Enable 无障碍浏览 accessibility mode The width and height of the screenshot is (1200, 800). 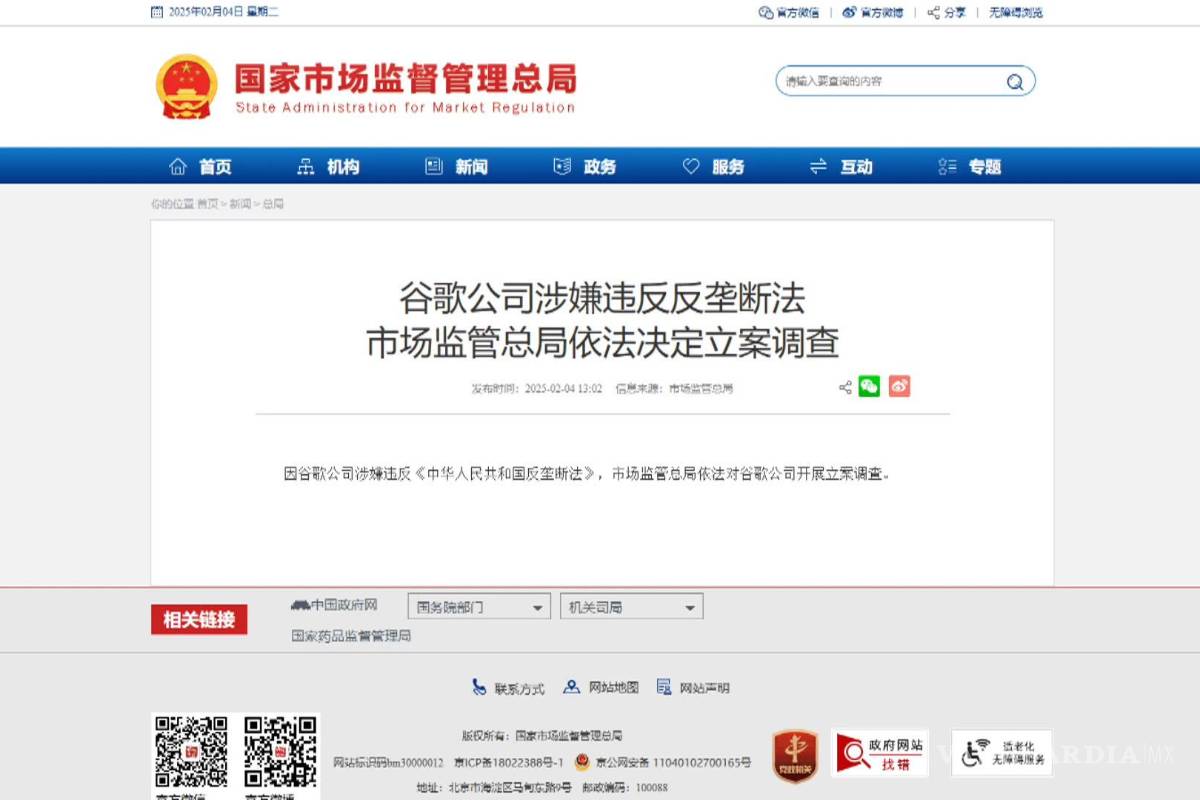[1013, 12]
